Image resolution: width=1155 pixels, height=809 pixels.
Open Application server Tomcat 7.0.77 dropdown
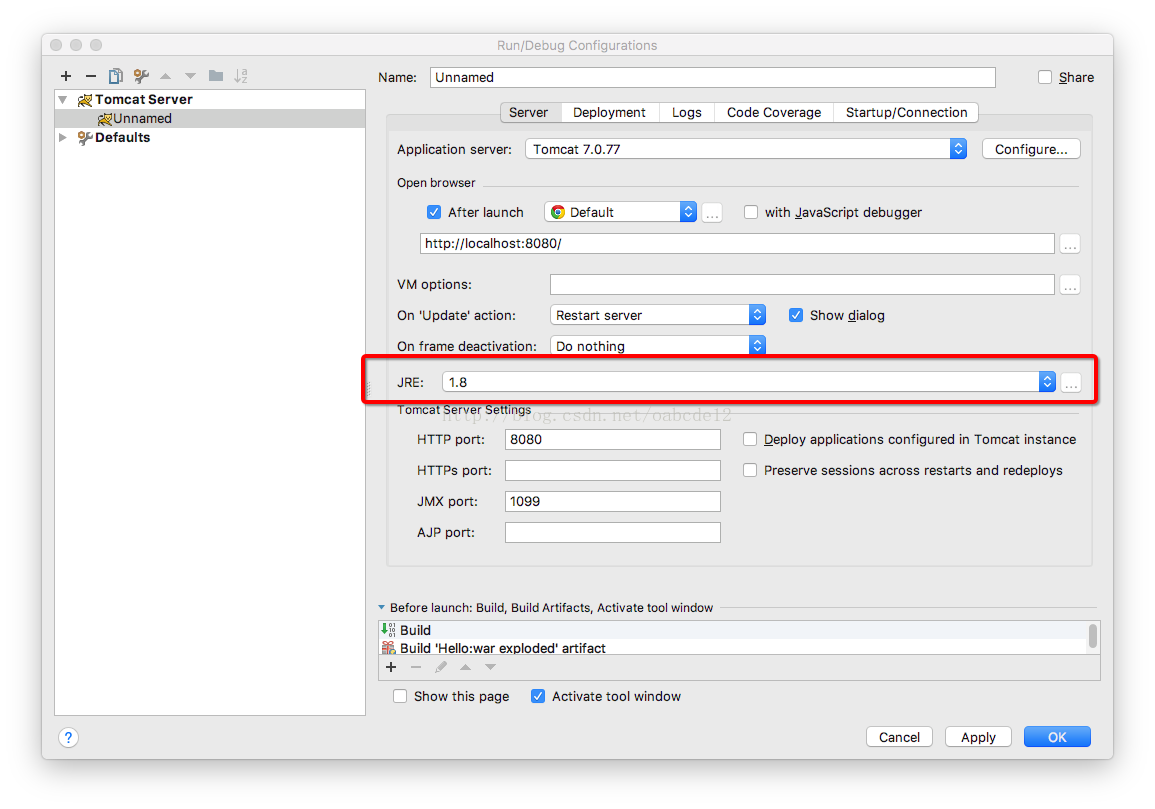[745, 149]
